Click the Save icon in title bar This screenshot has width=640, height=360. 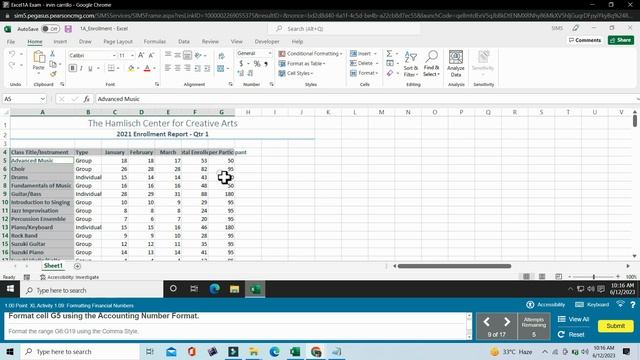68,29
